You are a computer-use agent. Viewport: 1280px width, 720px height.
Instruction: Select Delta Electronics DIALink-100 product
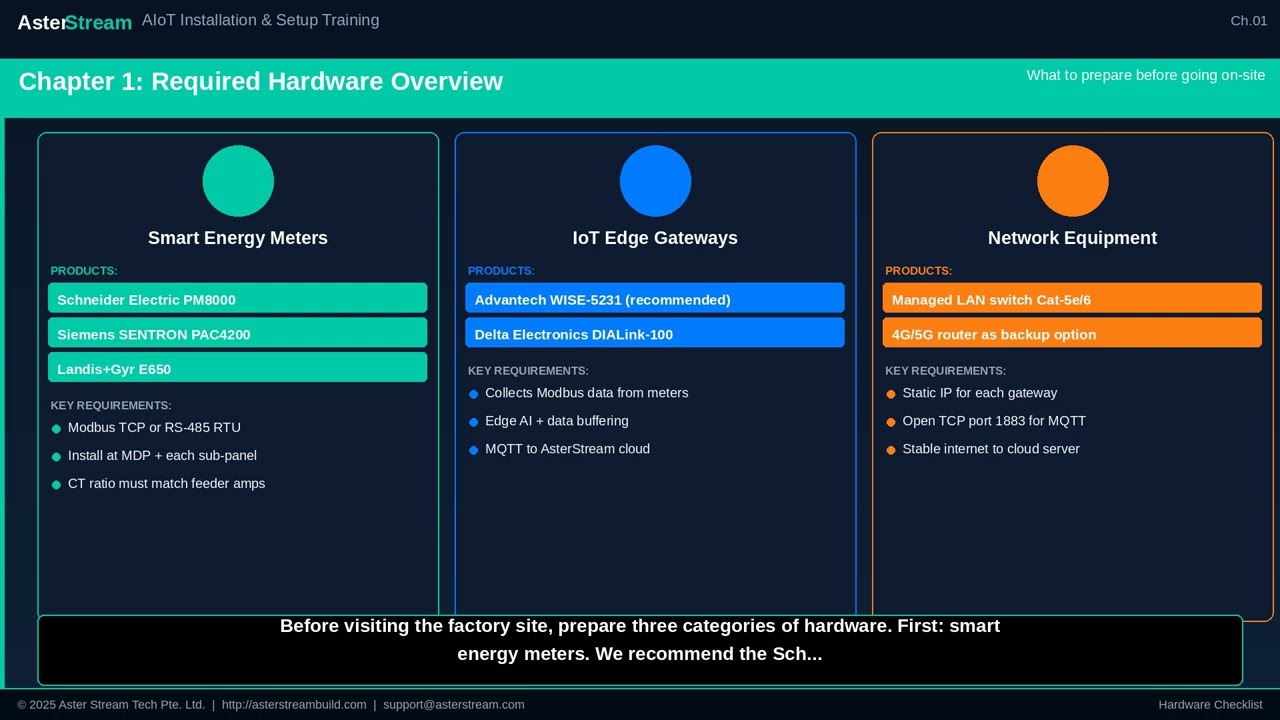655,333
